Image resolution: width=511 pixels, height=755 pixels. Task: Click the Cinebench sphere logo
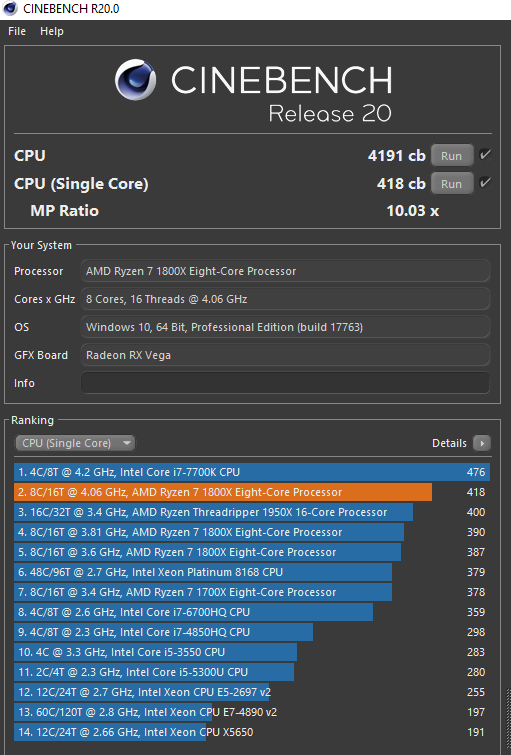pos(135,79)
